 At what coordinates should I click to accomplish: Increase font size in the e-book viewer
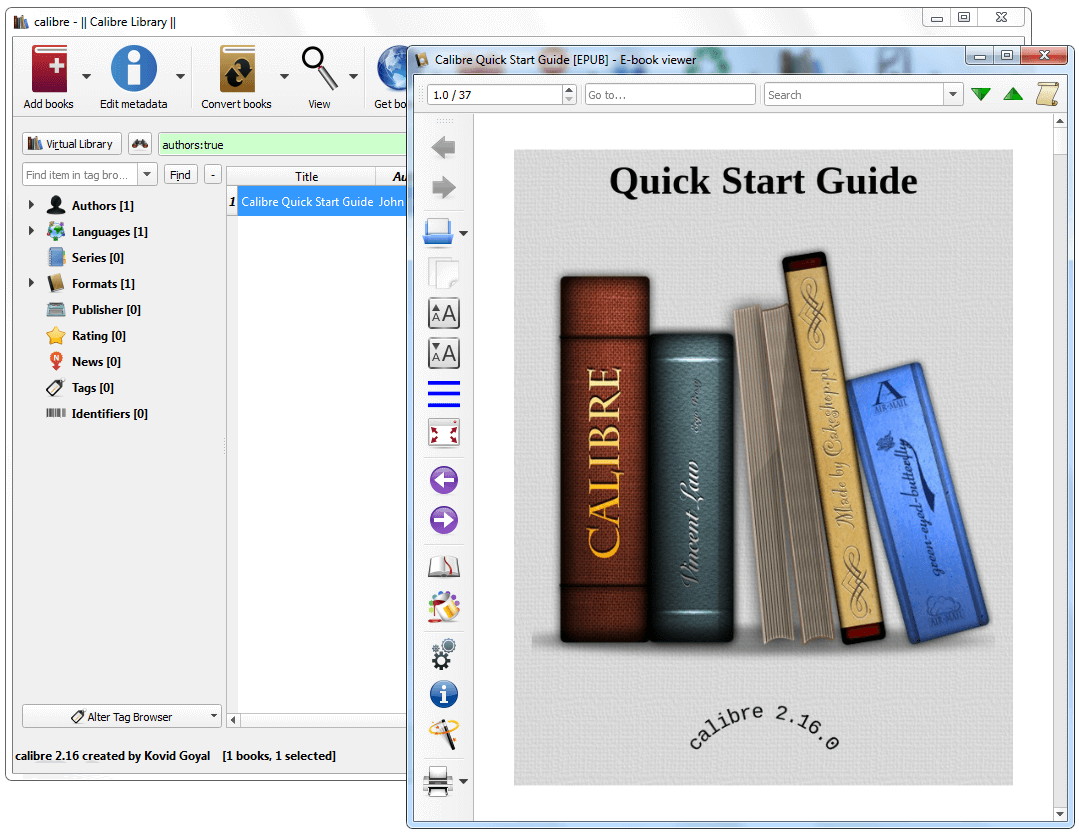pyautogui.click(x=443, y=314)
